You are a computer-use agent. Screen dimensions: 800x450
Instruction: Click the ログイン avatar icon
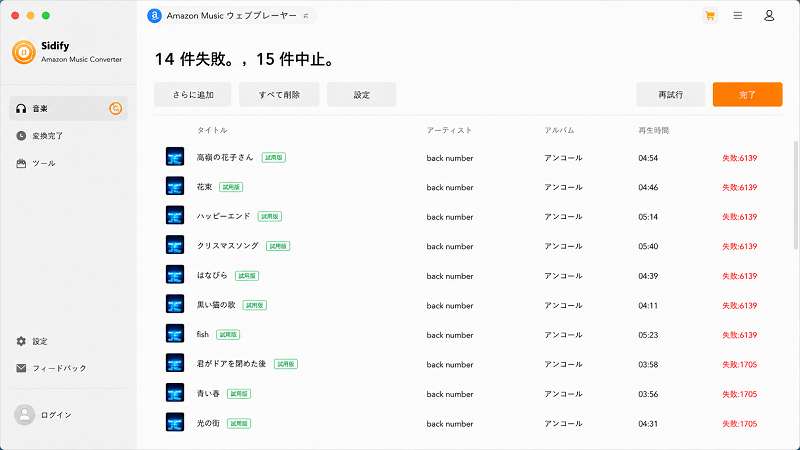tap(24, 415)
